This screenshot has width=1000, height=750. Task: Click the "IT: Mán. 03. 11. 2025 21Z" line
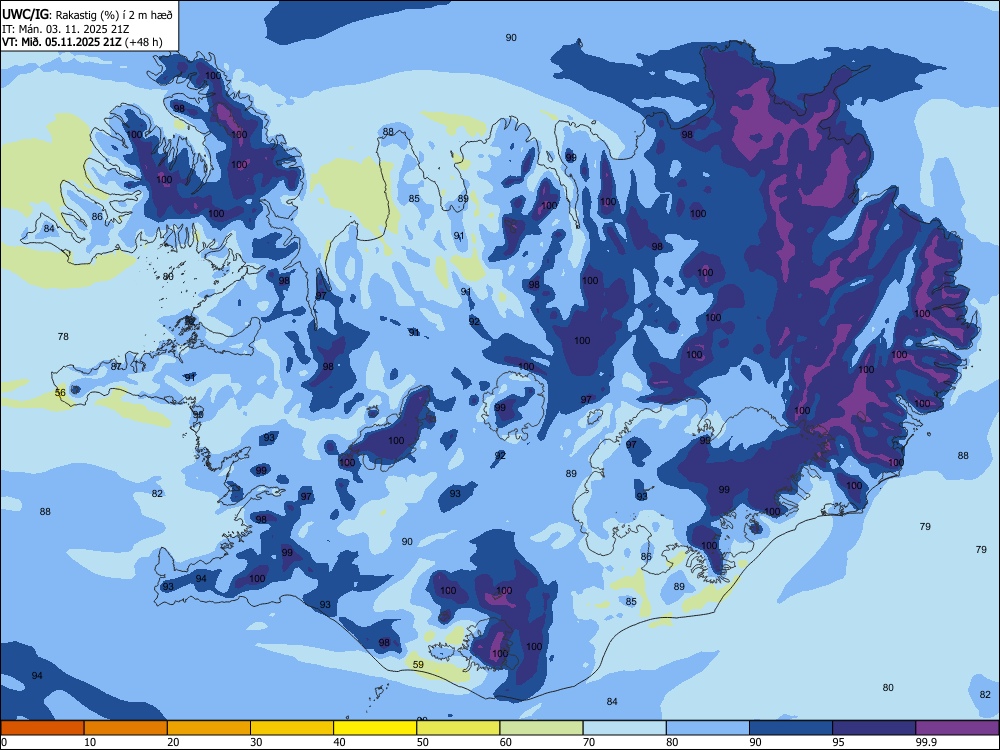(66, 29)
